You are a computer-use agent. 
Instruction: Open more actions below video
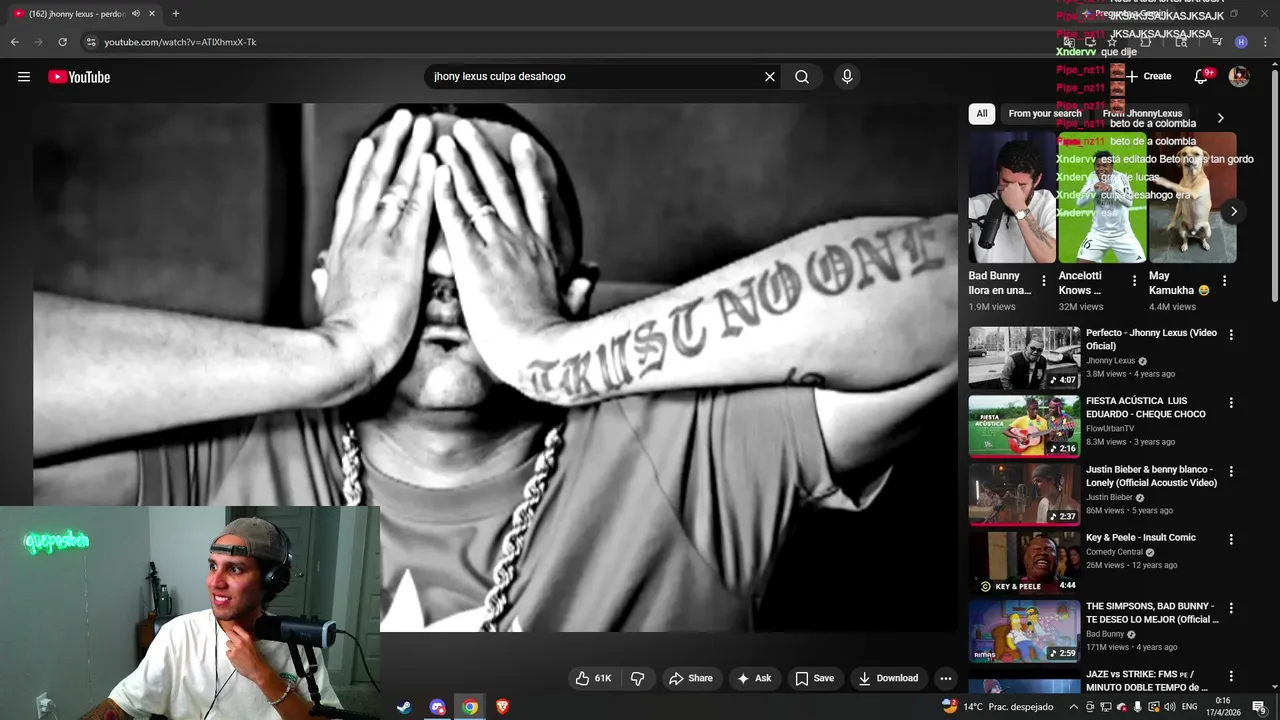click(x=946, y=678)
